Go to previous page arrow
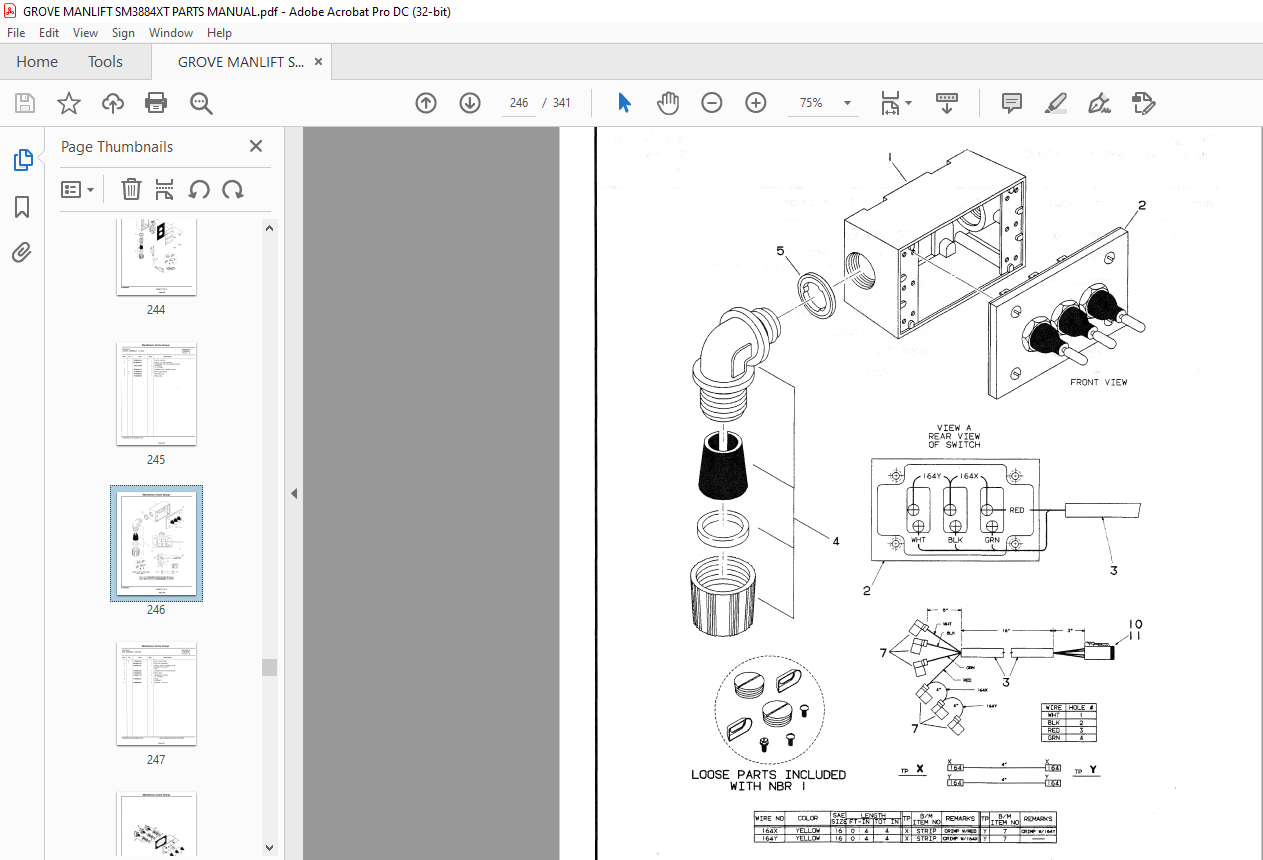1263x860 pixels. [426, 103]
